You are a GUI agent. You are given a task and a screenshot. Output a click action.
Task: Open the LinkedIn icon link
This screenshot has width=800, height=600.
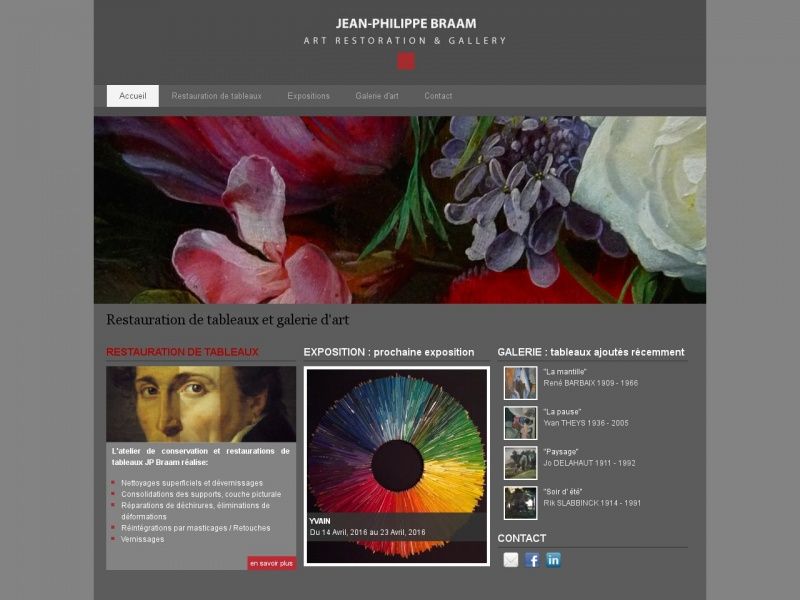click(554, 560)
